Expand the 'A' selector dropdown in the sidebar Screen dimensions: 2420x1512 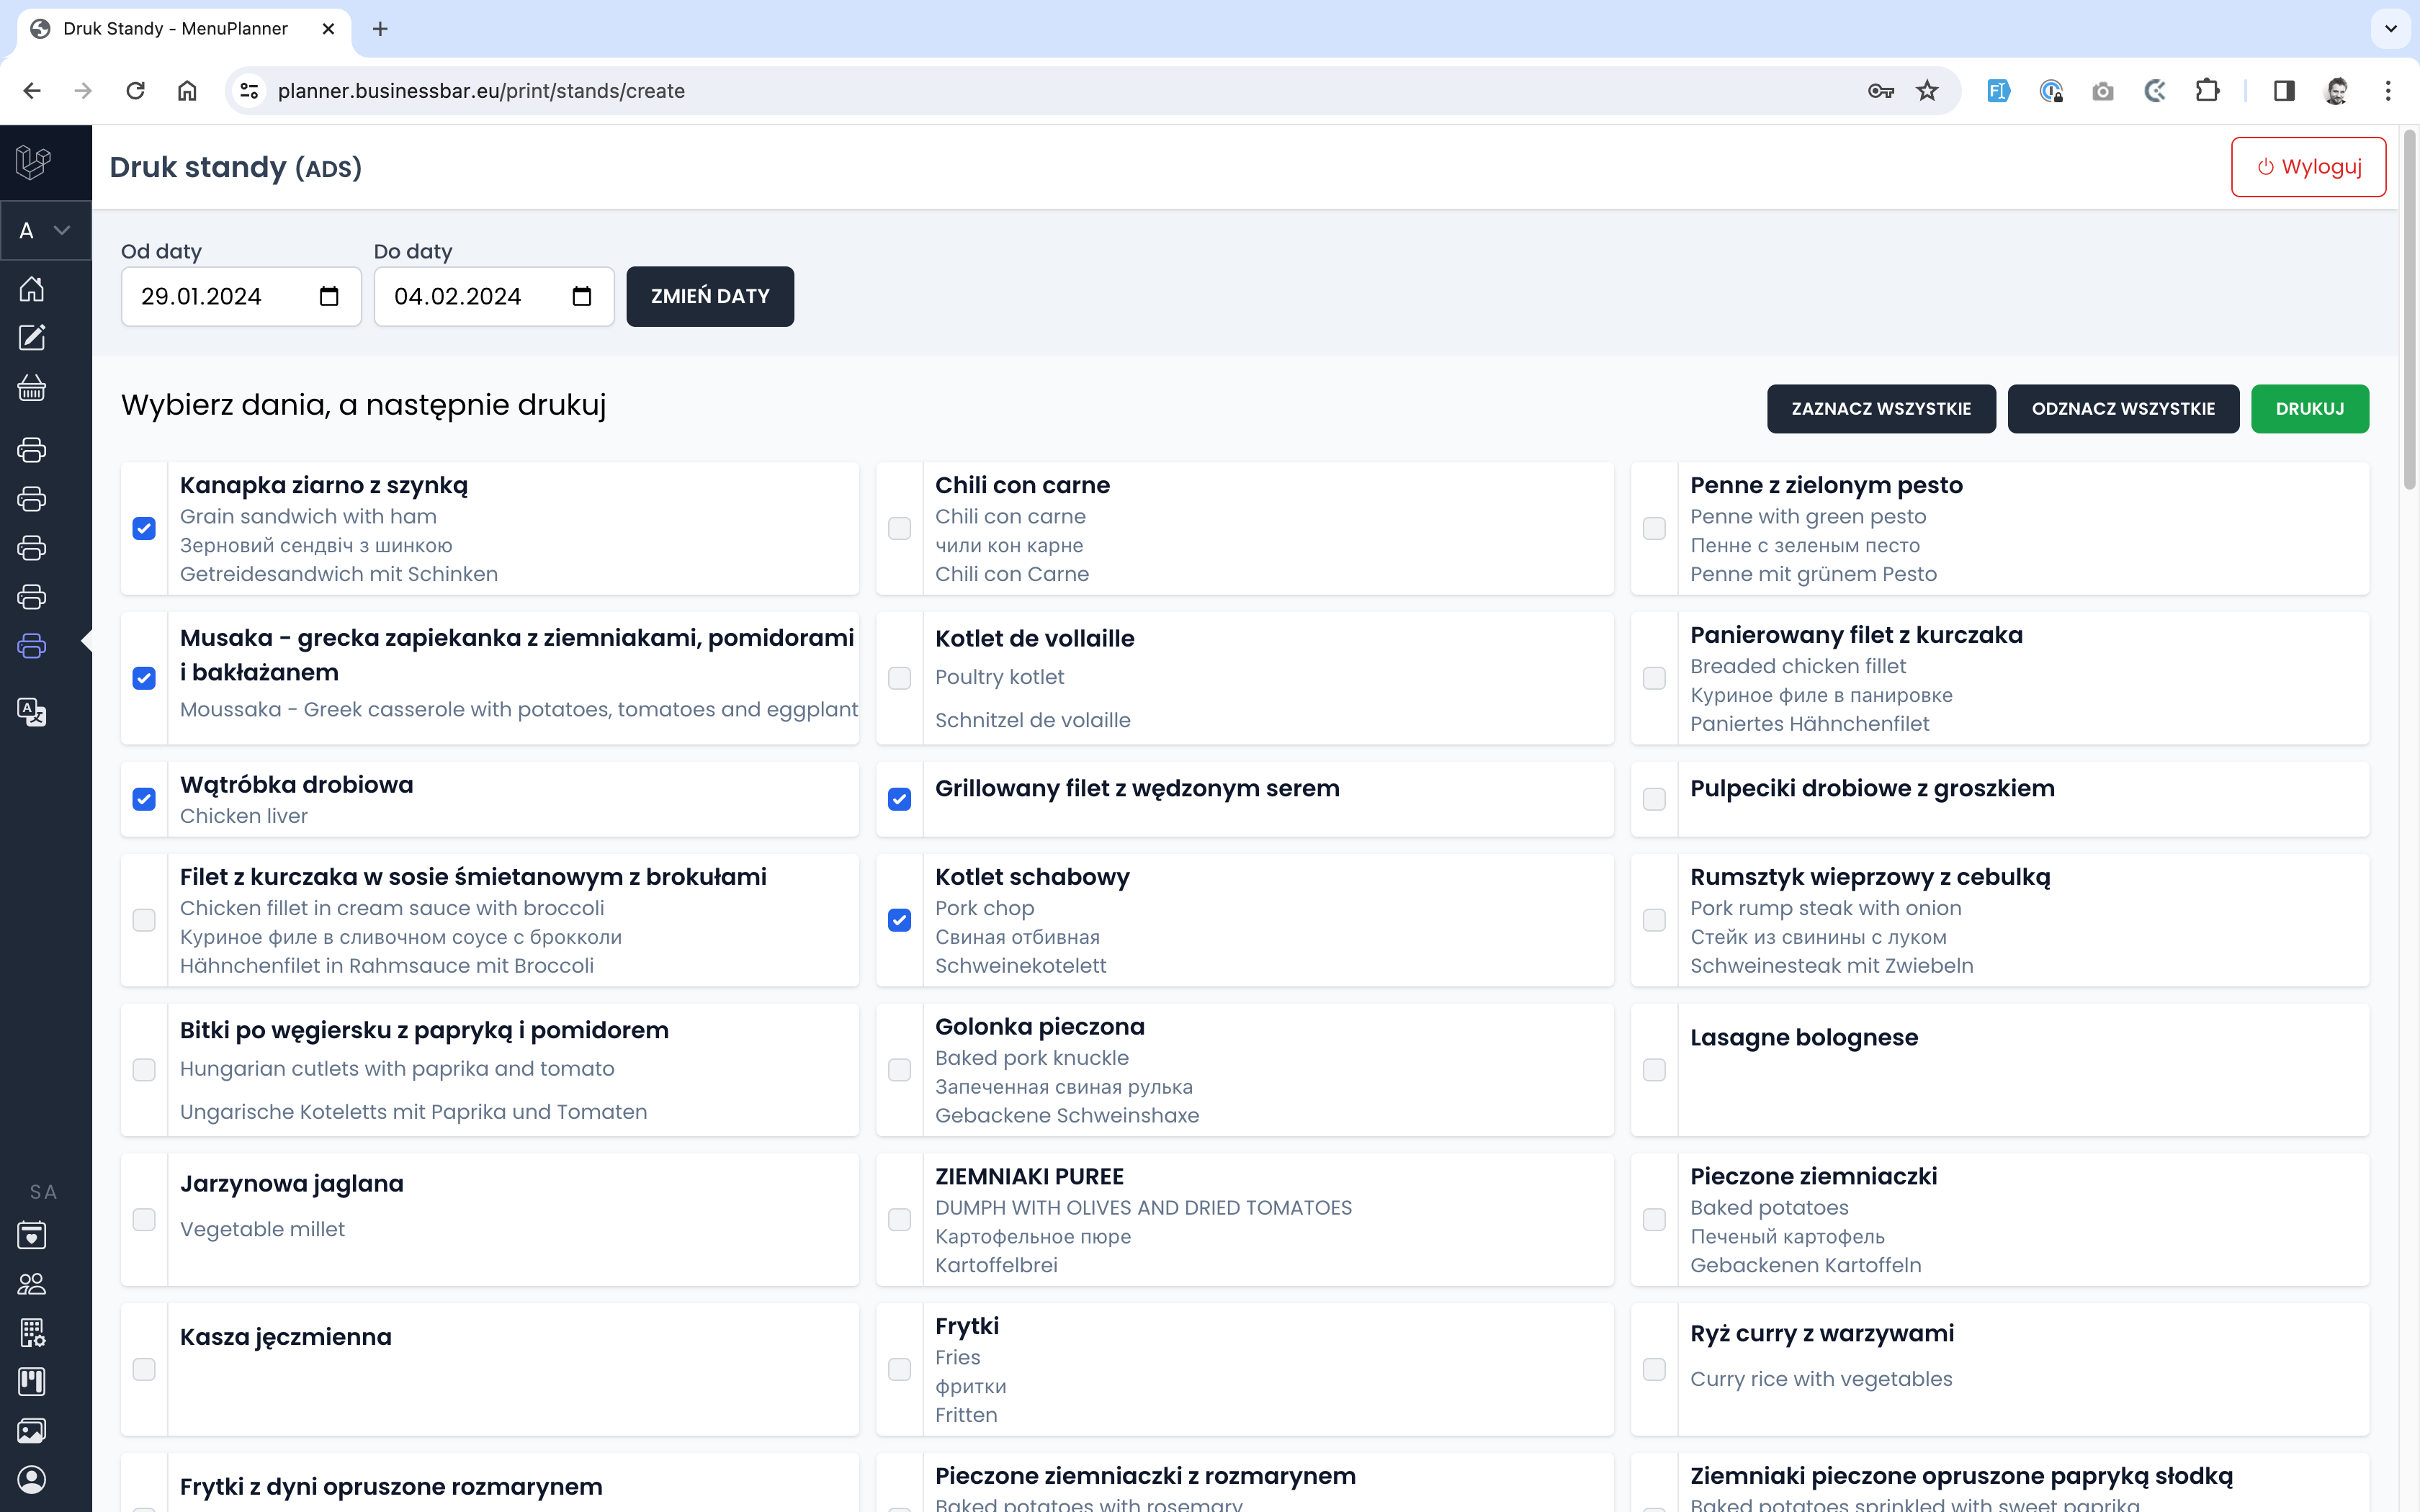coord(45,230)
